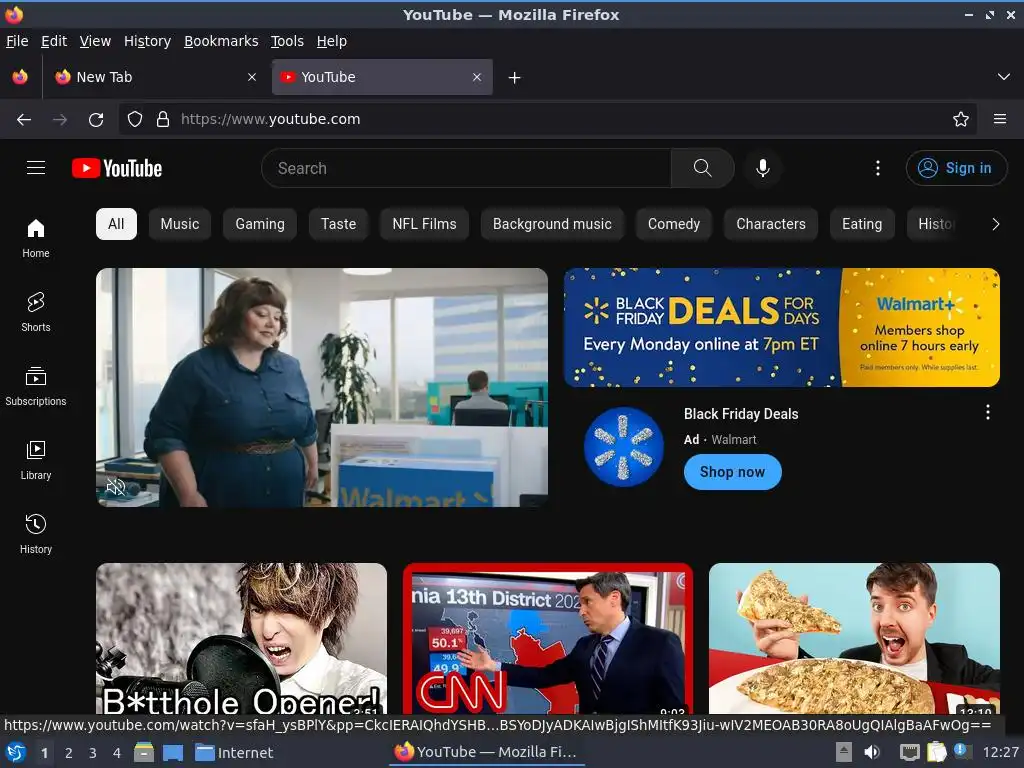Open the file manager taskbar icon

coord(144,752)
